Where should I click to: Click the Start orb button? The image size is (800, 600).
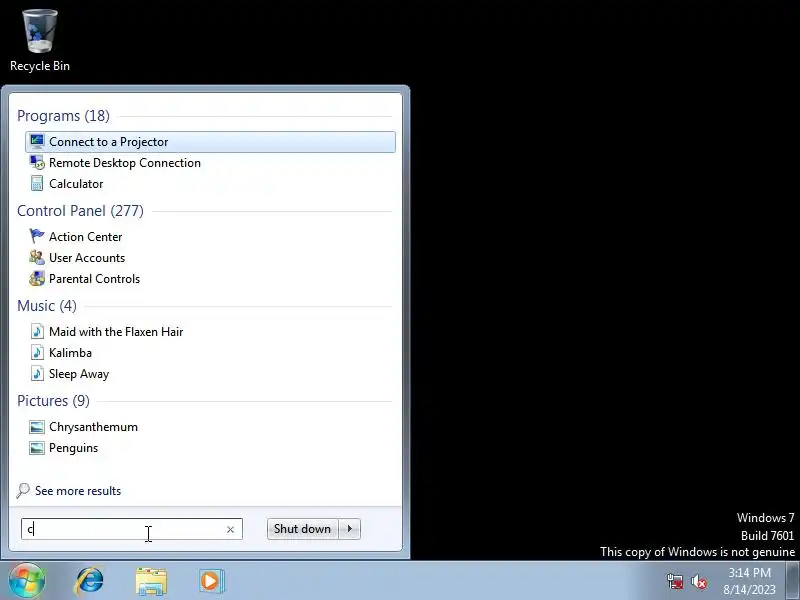point(27,580)
